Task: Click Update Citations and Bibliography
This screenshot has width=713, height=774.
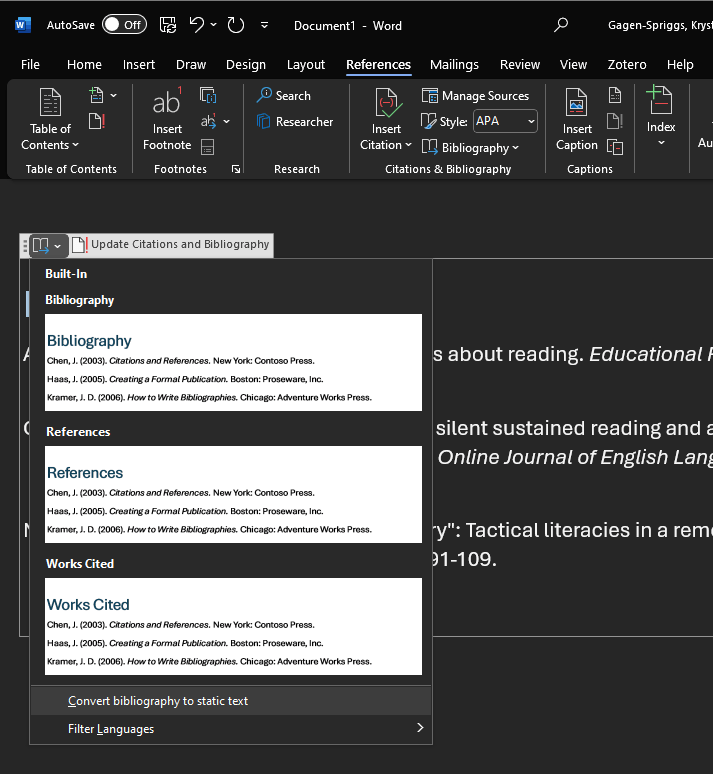Action: [x=171, y=245]
